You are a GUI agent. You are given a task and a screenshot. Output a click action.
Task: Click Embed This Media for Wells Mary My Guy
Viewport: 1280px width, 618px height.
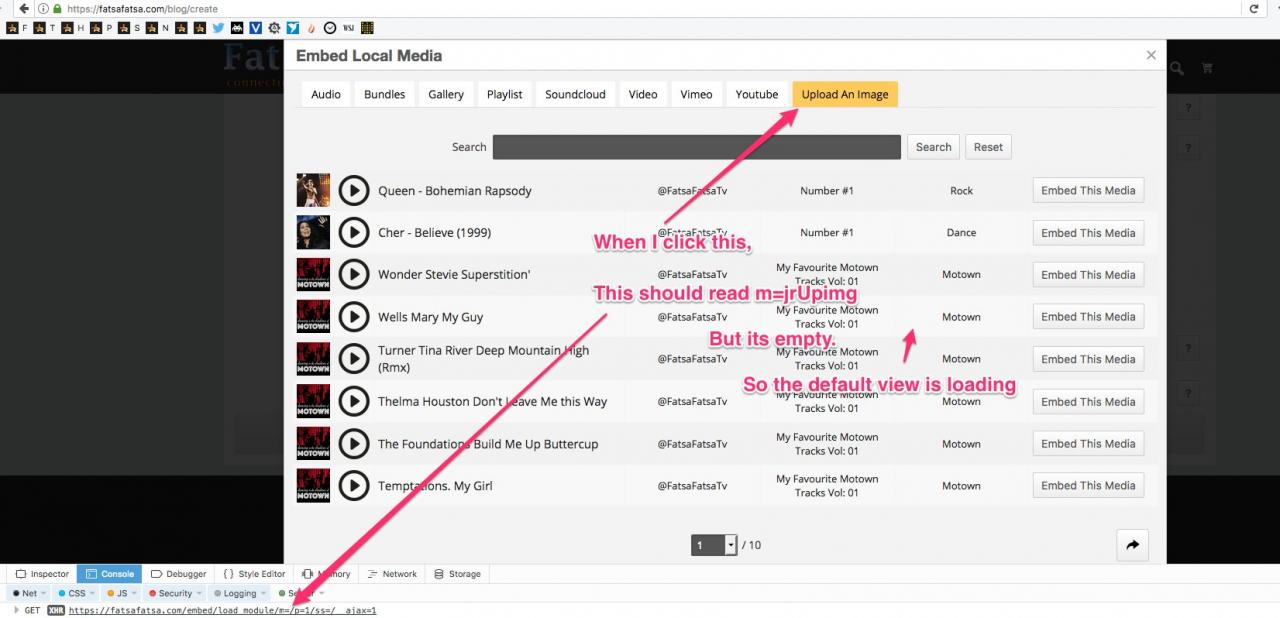(x=1087, y=317)
